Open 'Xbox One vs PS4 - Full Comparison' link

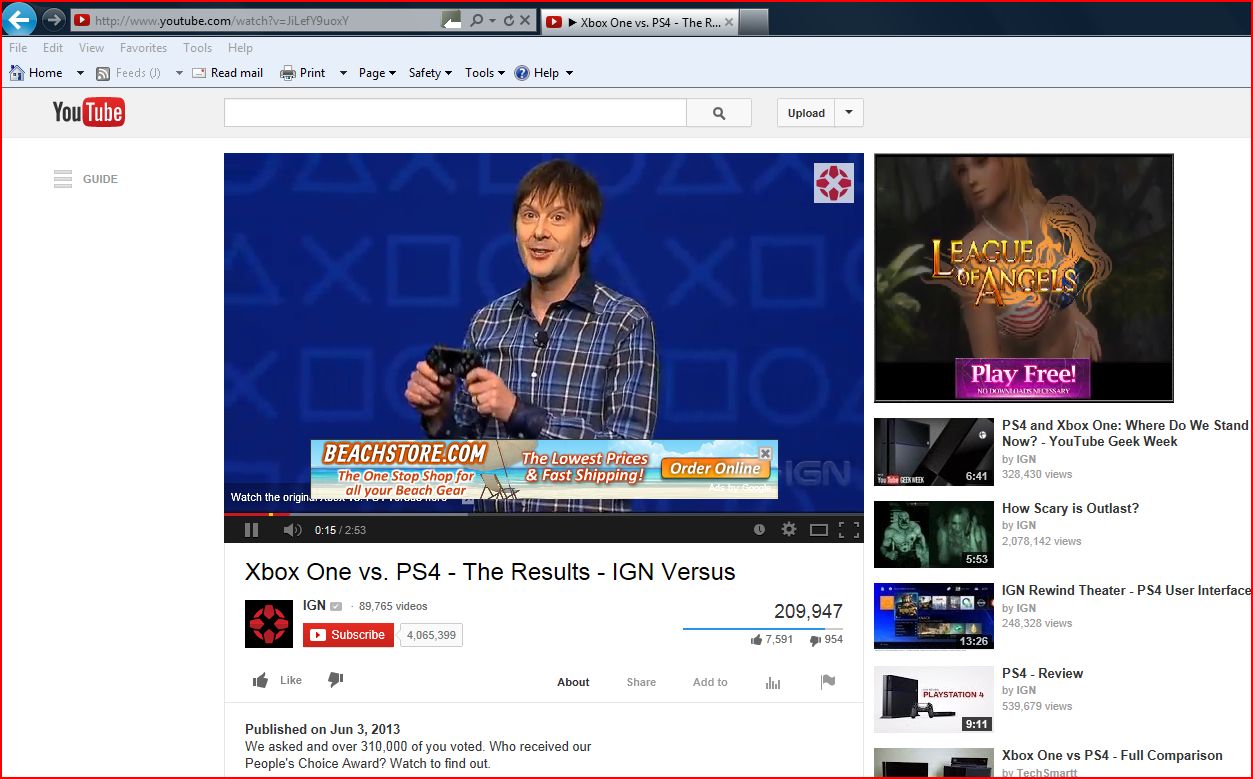(1112, 755)
